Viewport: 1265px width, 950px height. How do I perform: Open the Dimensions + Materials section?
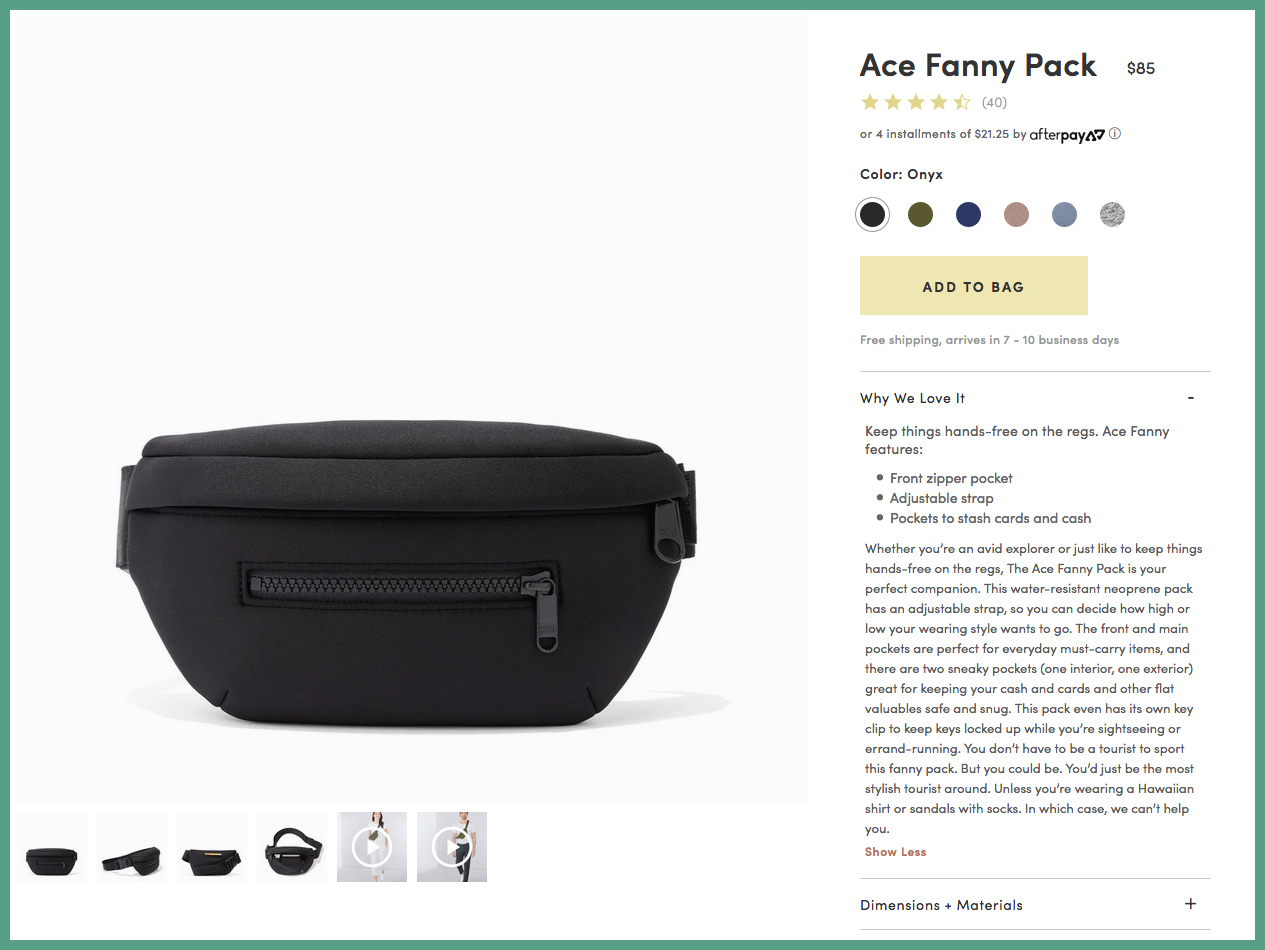[x=1035, y=905]
